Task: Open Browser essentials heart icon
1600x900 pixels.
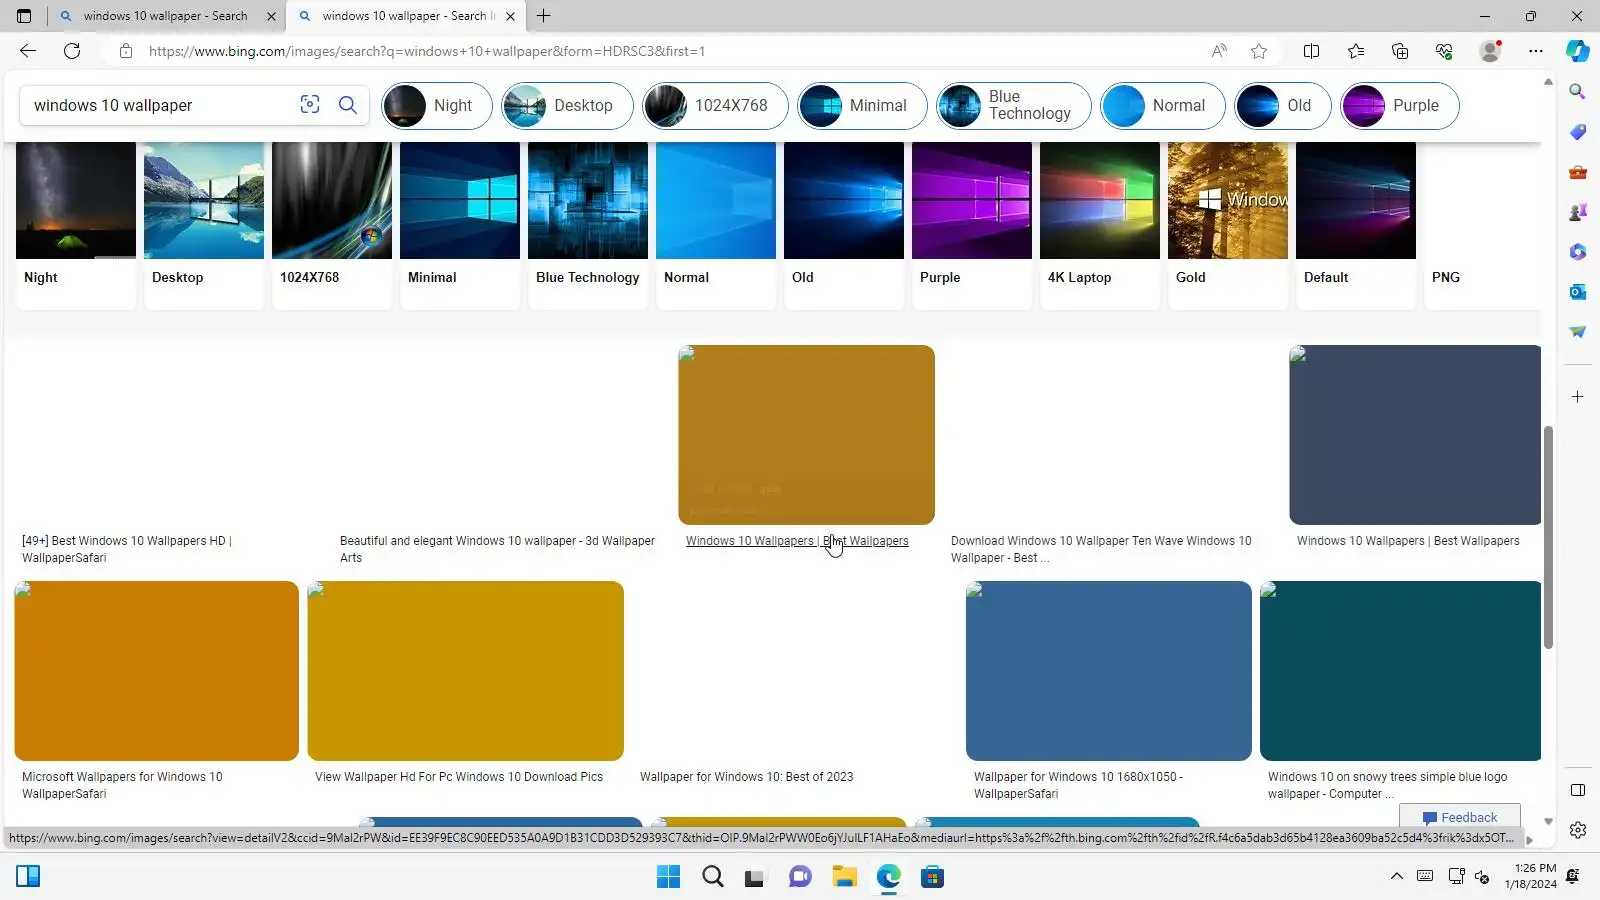Action: pyautogui.click(x=1443, y=51)
